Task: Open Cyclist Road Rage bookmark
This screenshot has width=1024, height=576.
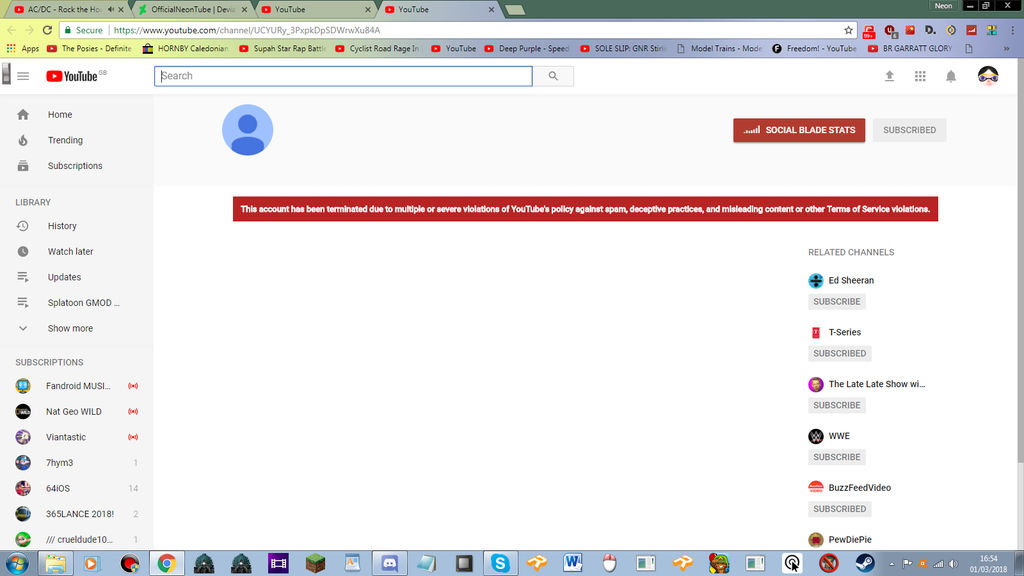Action: (377, 48)
